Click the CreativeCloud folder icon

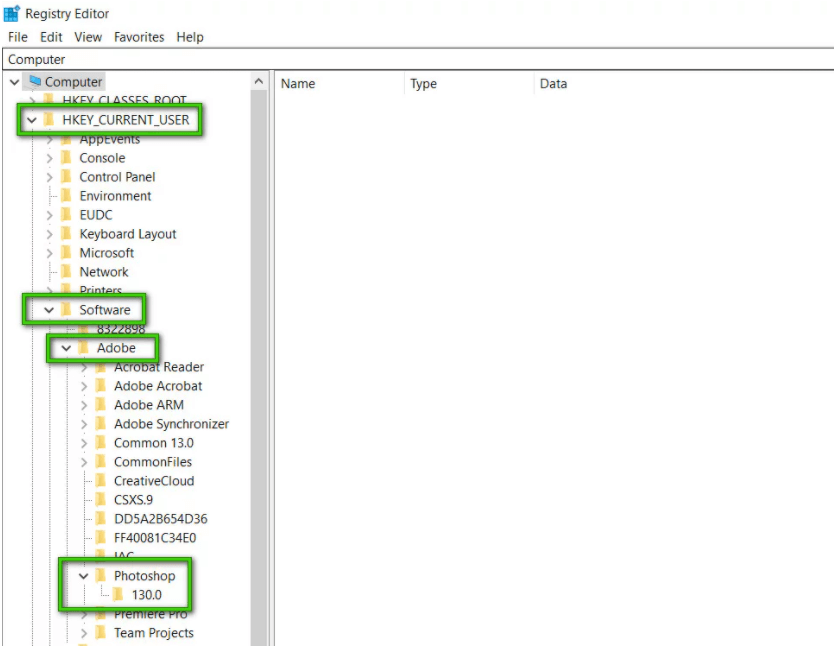pos(100,480)
